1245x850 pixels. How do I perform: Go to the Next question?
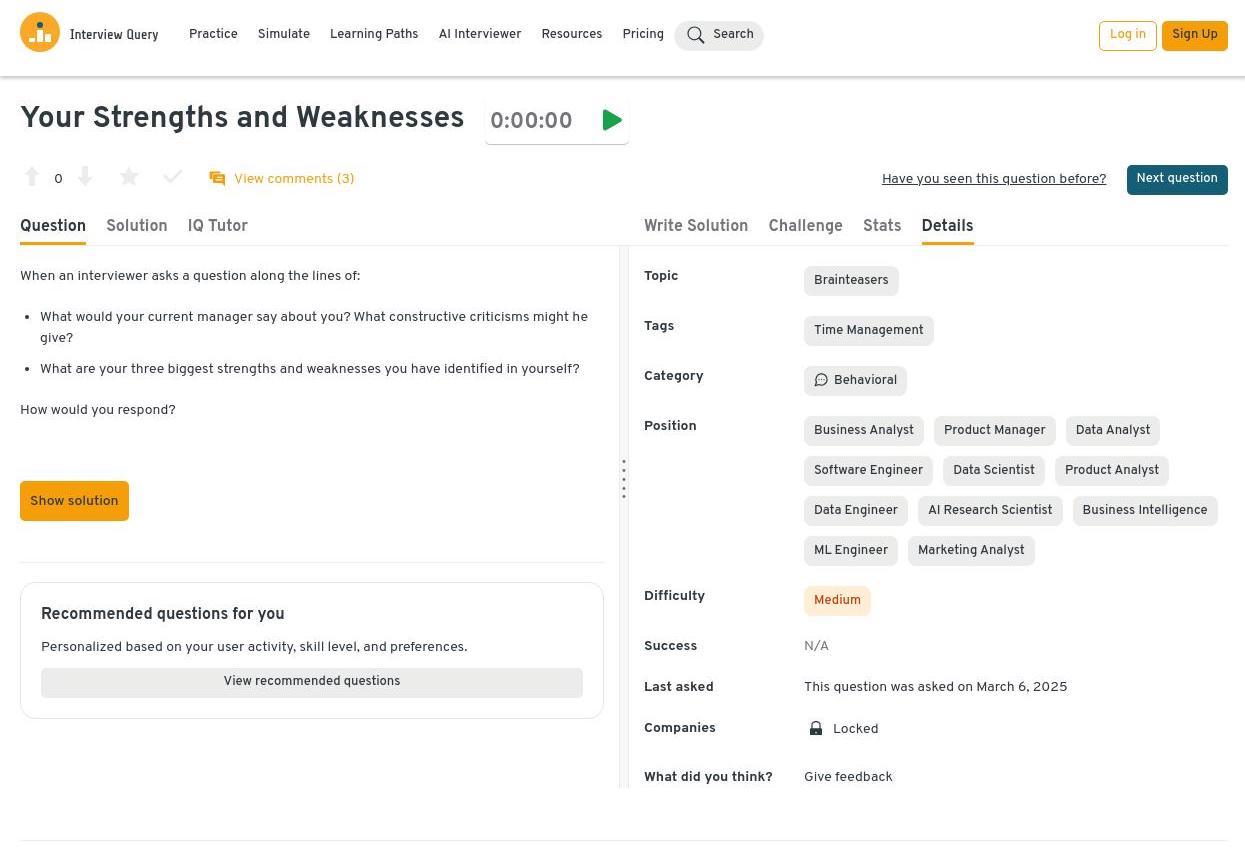point(1176,179)
